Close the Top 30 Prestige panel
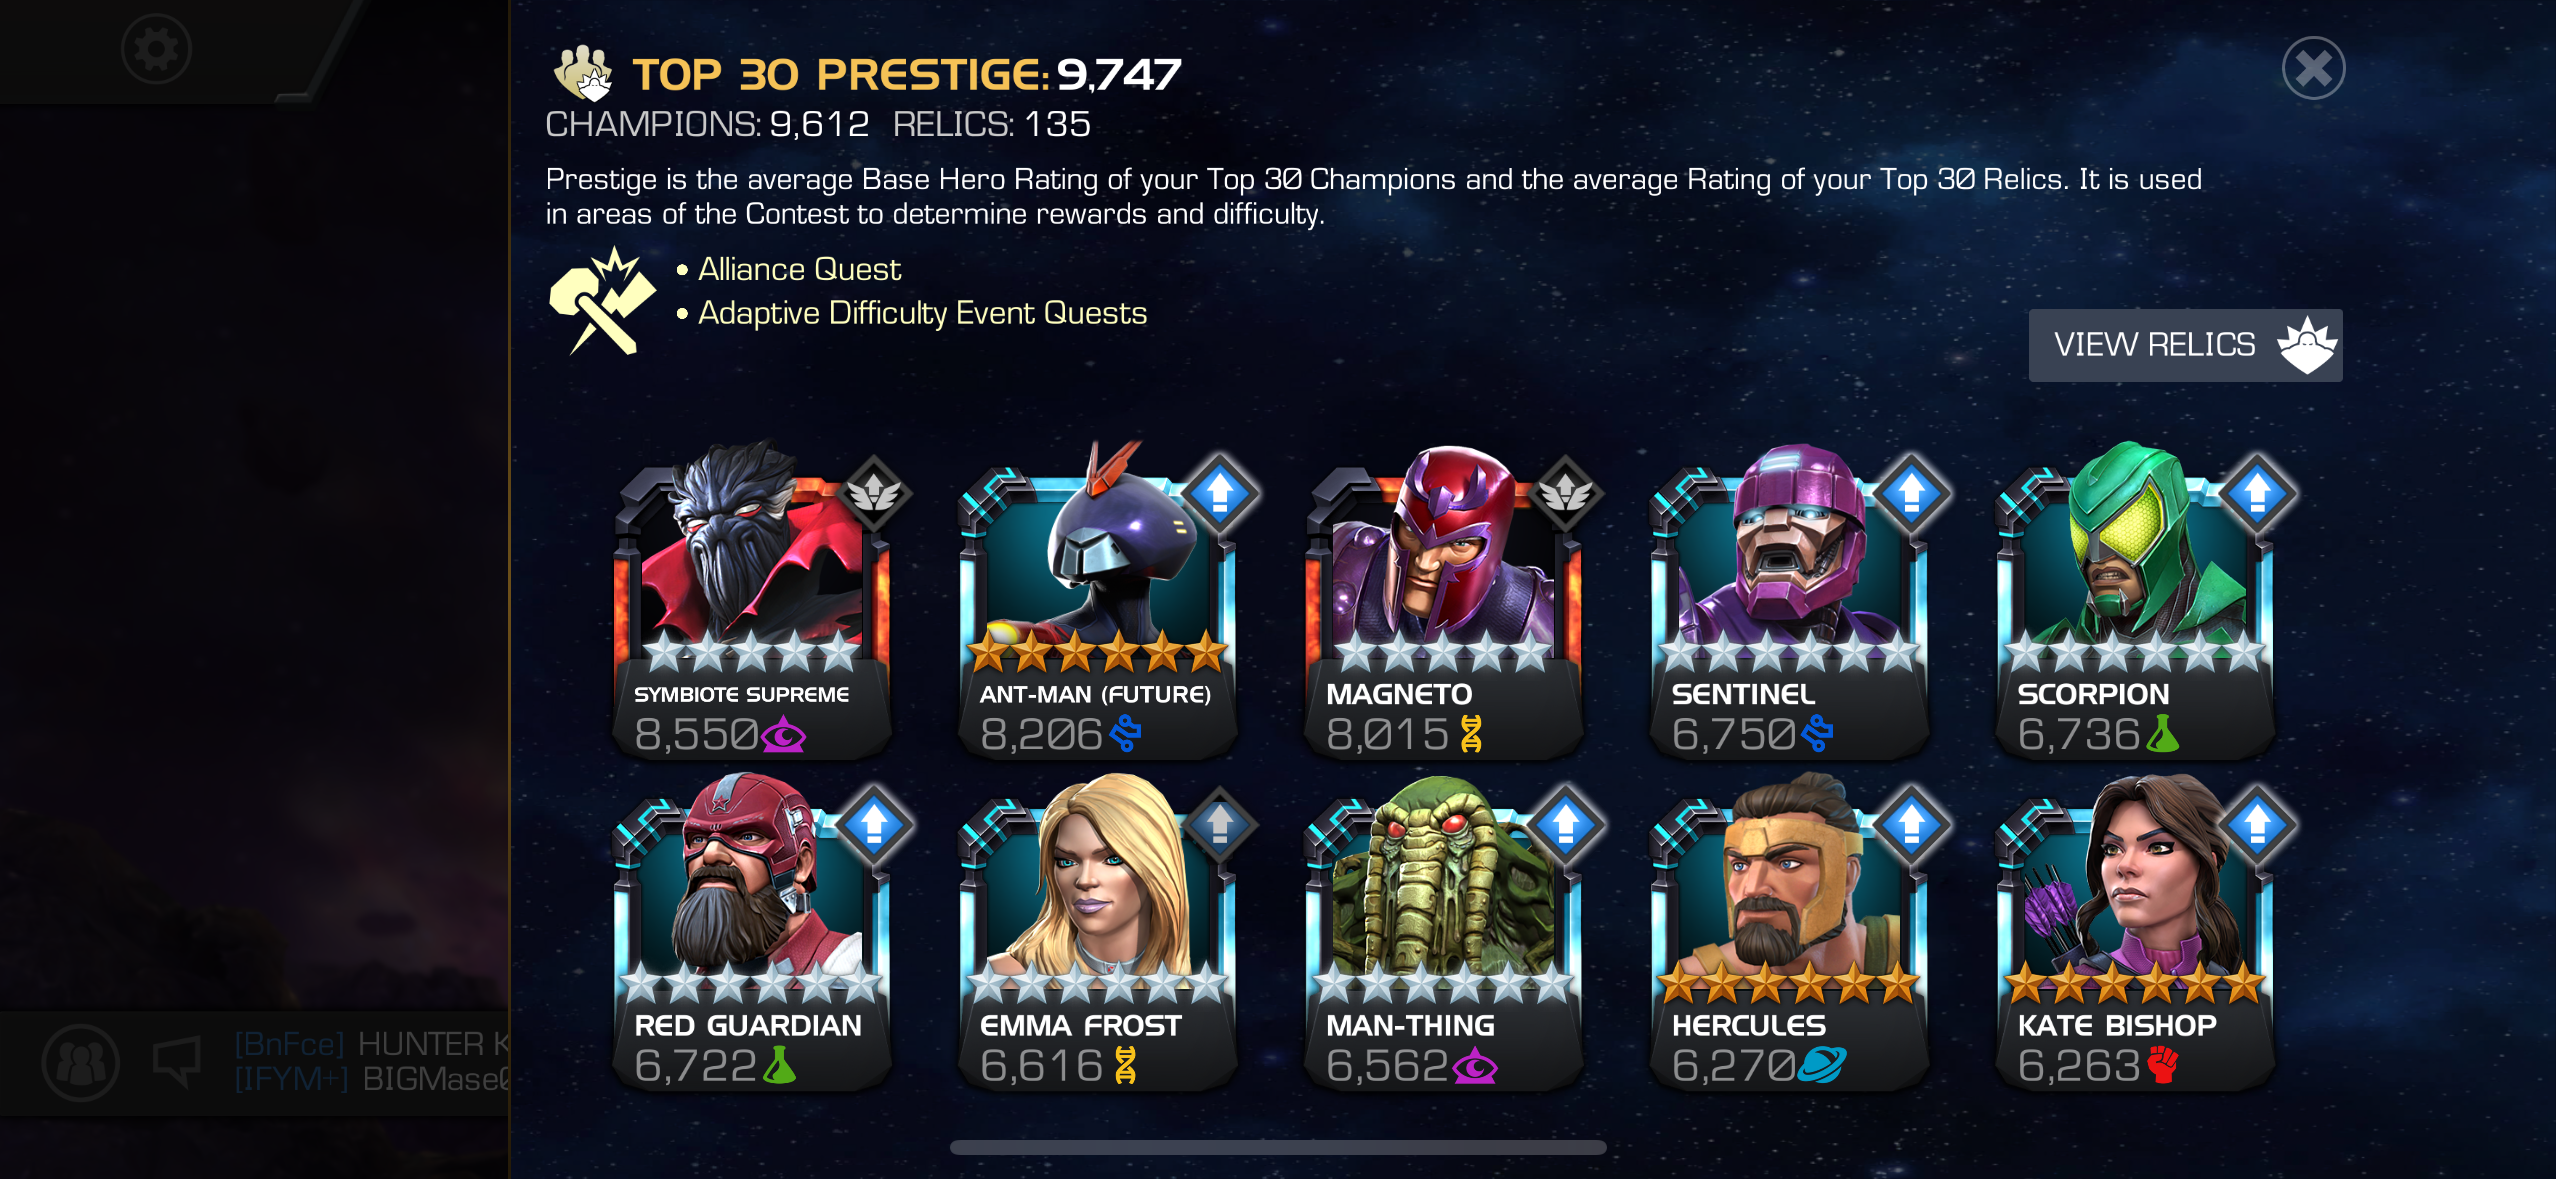This screenshot has width=2556, height=1179. (2313, 68)
